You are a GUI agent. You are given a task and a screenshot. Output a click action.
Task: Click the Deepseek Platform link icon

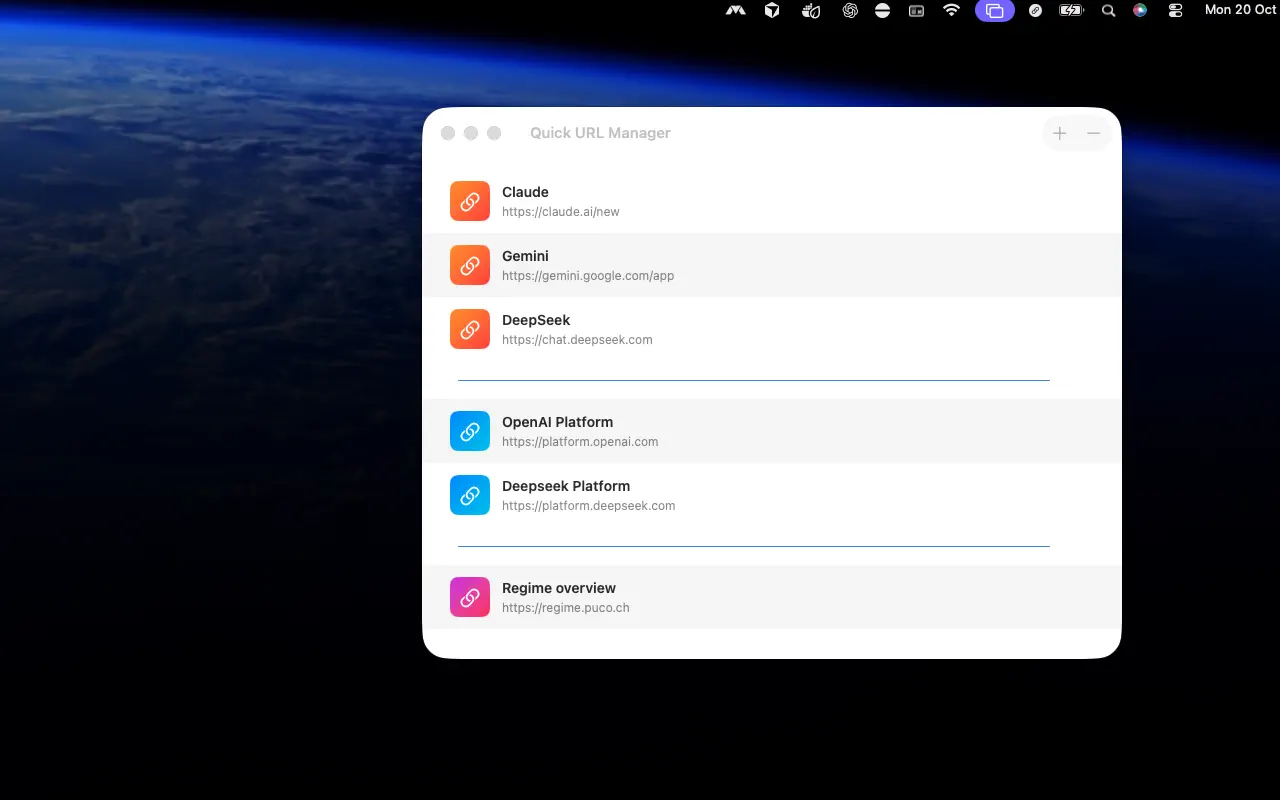(x=469, y=495)
